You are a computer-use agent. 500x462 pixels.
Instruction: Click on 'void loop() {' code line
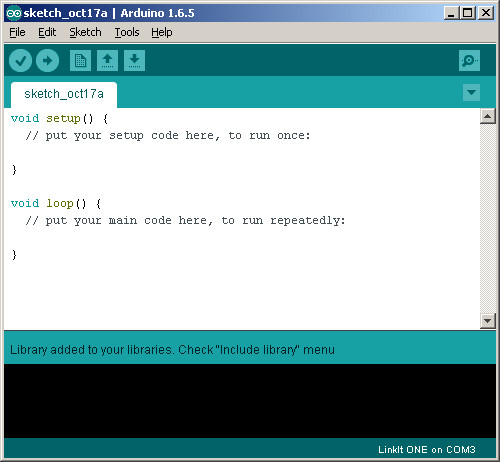pos(56,203)
